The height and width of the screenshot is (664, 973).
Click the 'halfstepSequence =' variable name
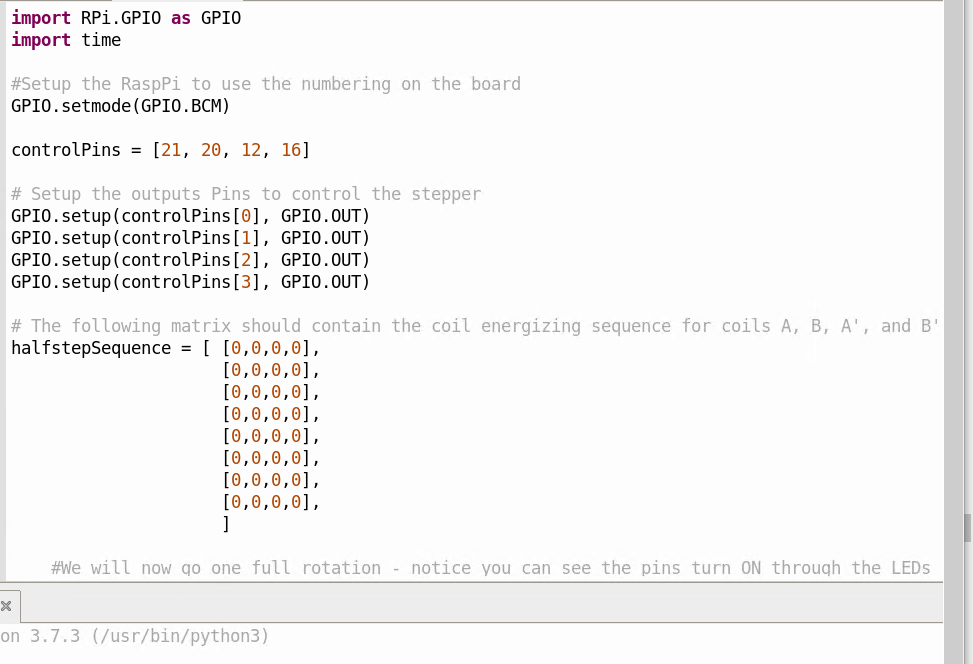point(91,348)
